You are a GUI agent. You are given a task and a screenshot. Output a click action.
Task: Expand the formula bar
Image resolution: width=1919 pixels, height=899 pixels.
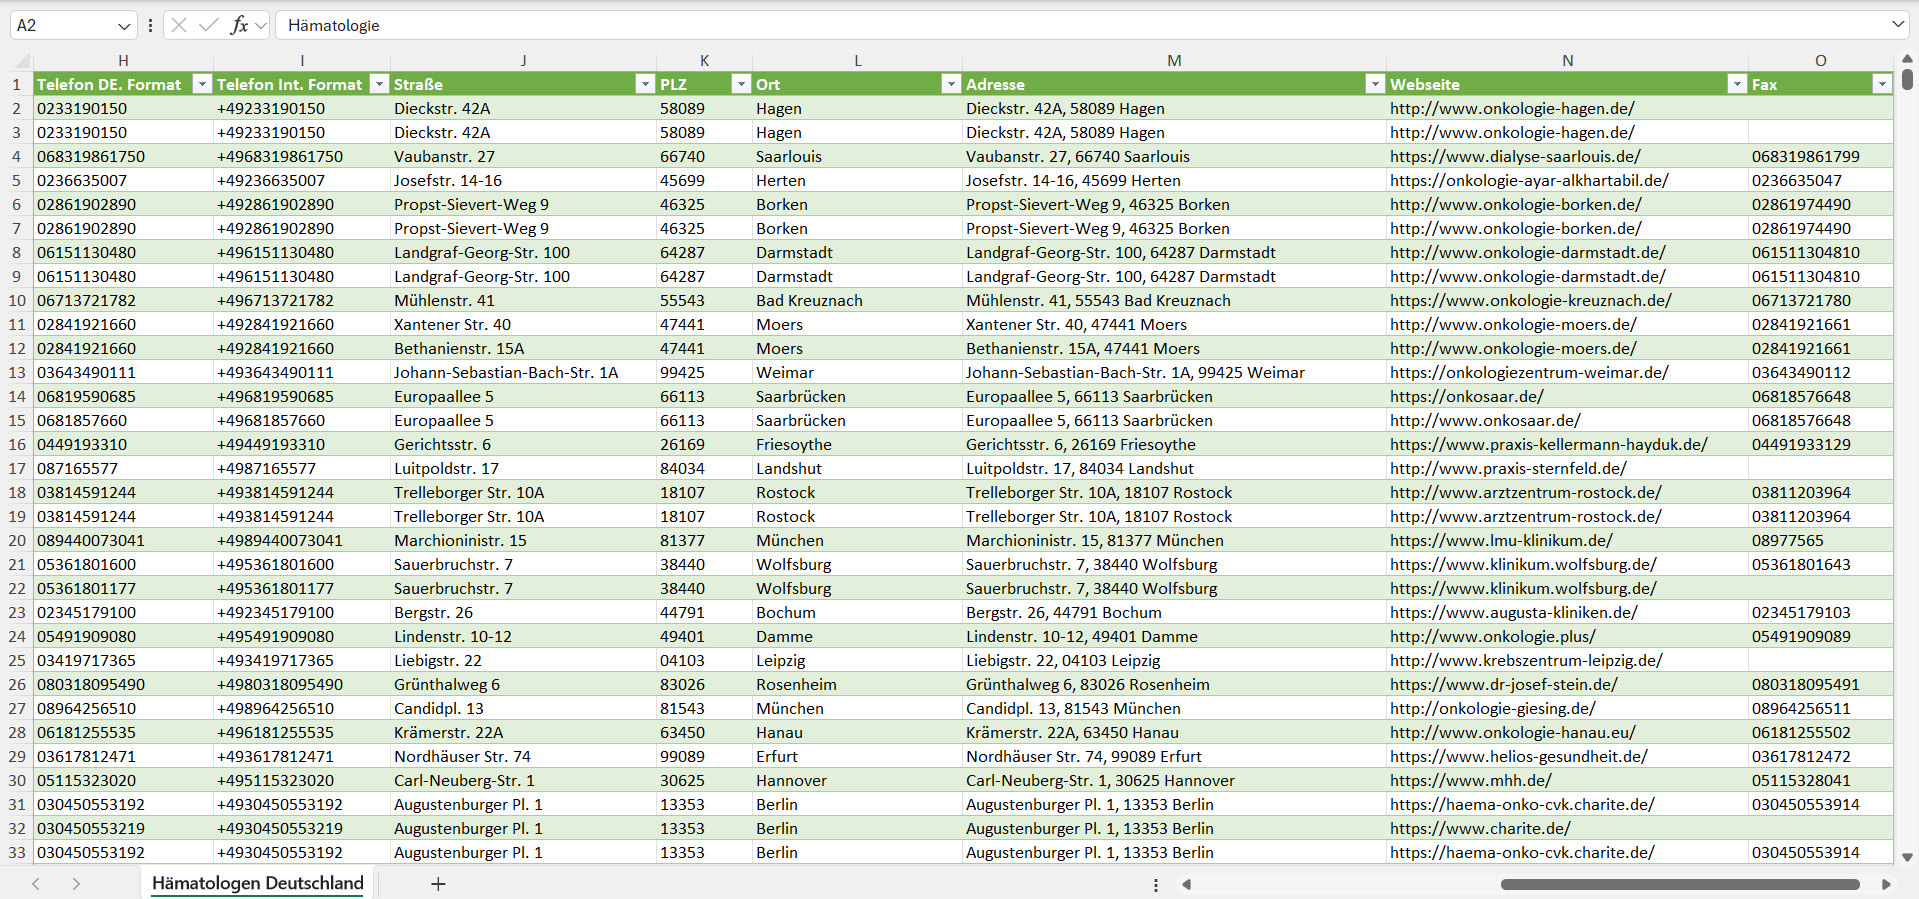tap(1897, 25)
